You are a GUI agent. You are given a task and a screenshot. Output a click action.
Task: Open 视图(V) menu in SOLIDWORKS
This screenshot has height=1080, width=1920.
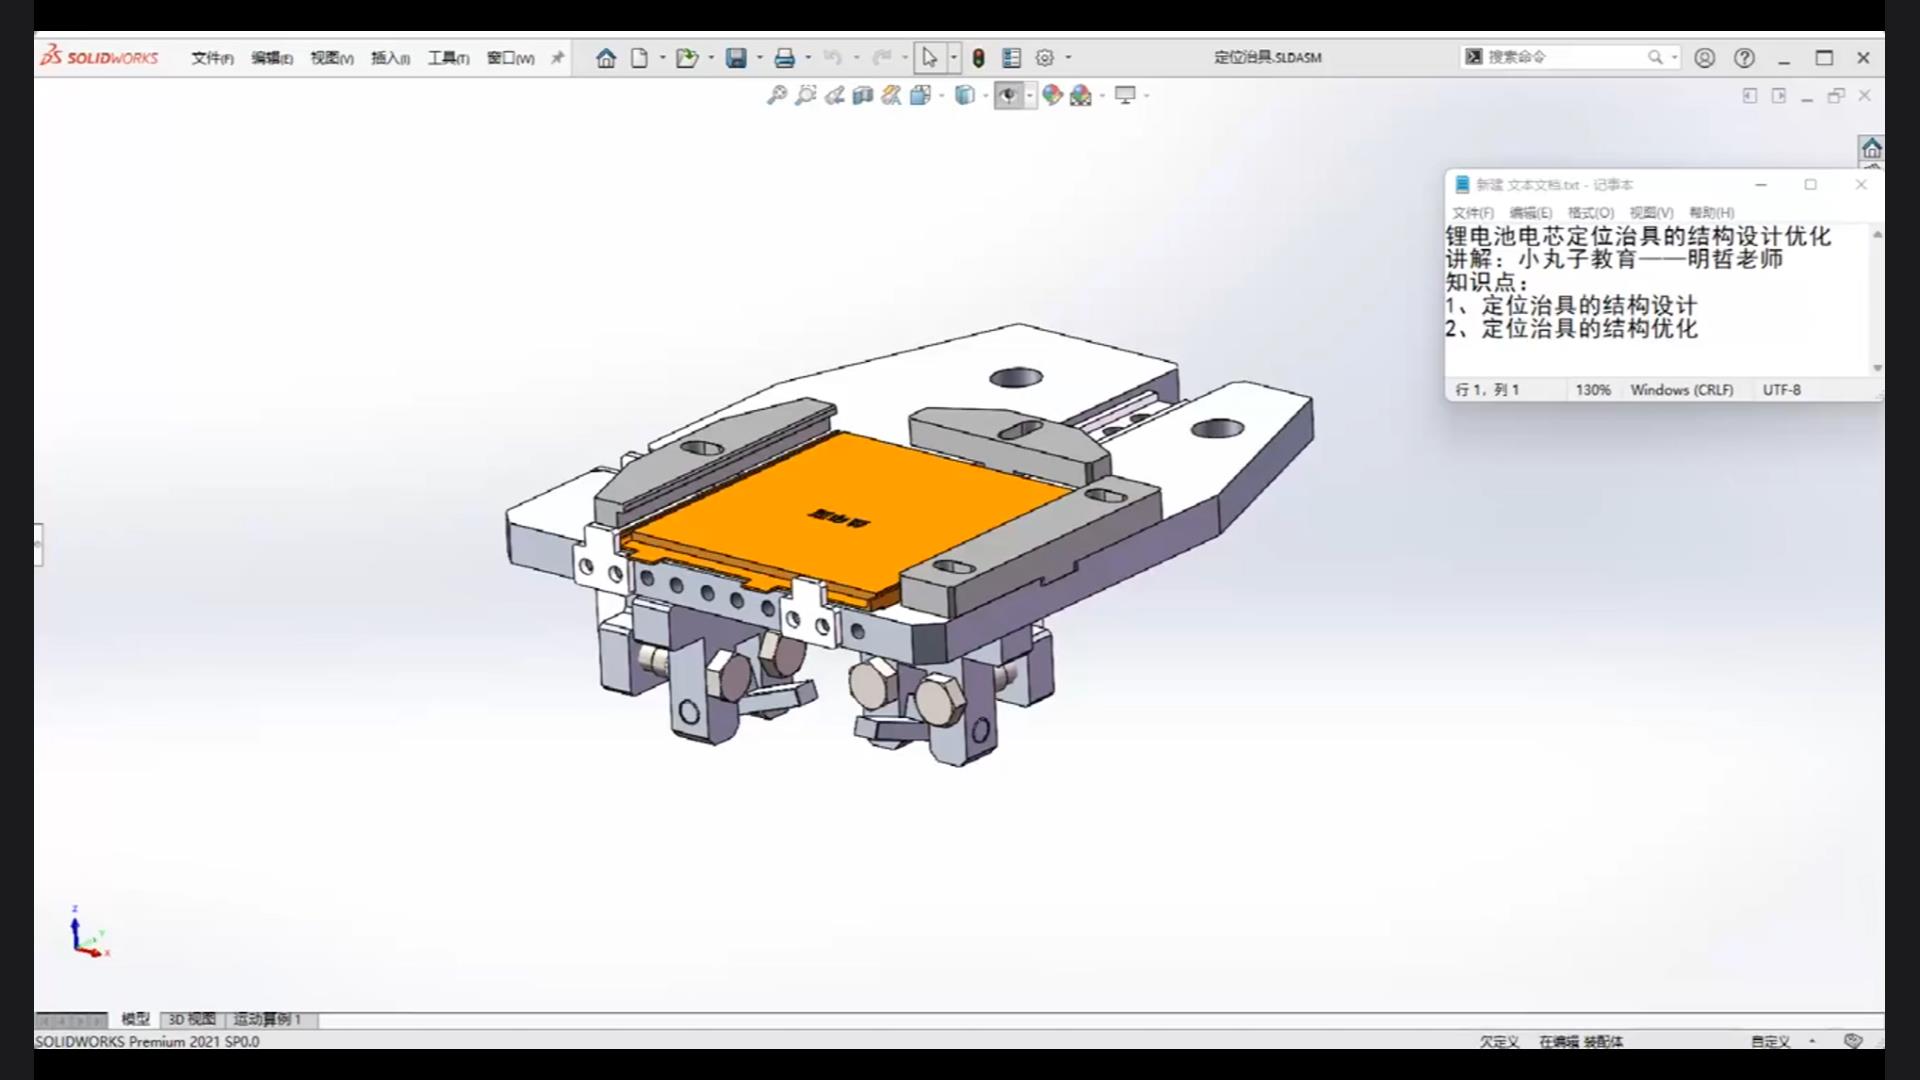point(331,58)
